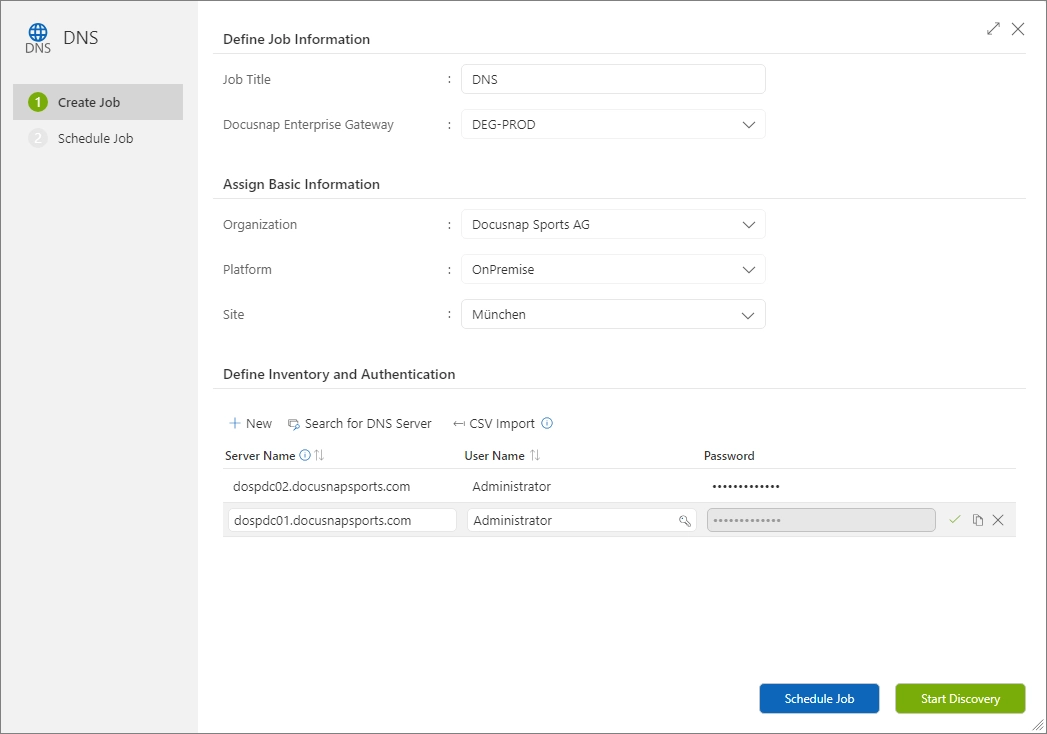Screen dimensions: 1047x734
Task: Open the Server Name info icon
Action: point(304,455)
